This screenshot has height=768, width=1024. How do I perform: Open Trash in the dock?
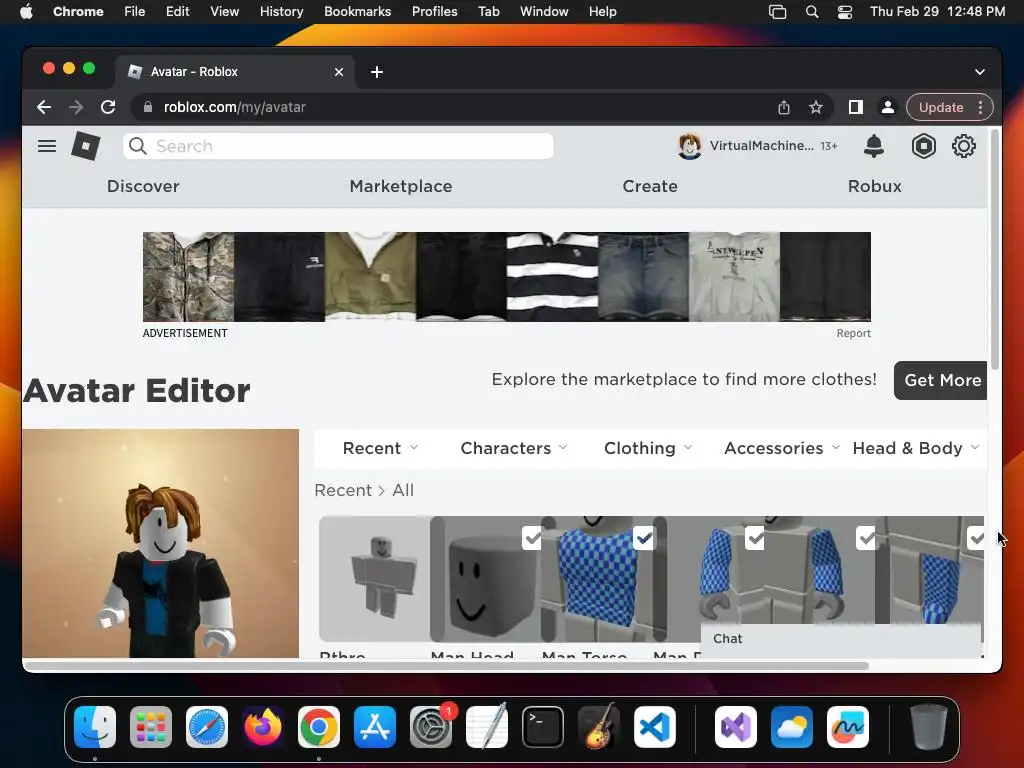pos(928,727)
